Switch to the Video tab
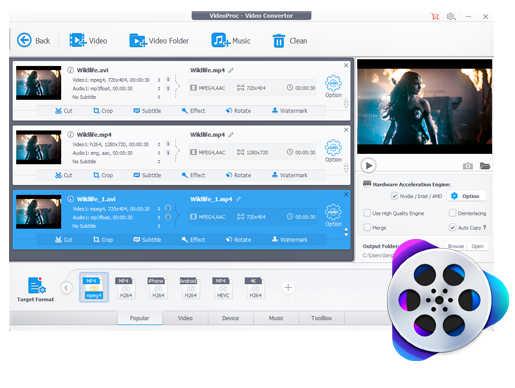This screenshot has height=388, width=515. coord(185,318)
